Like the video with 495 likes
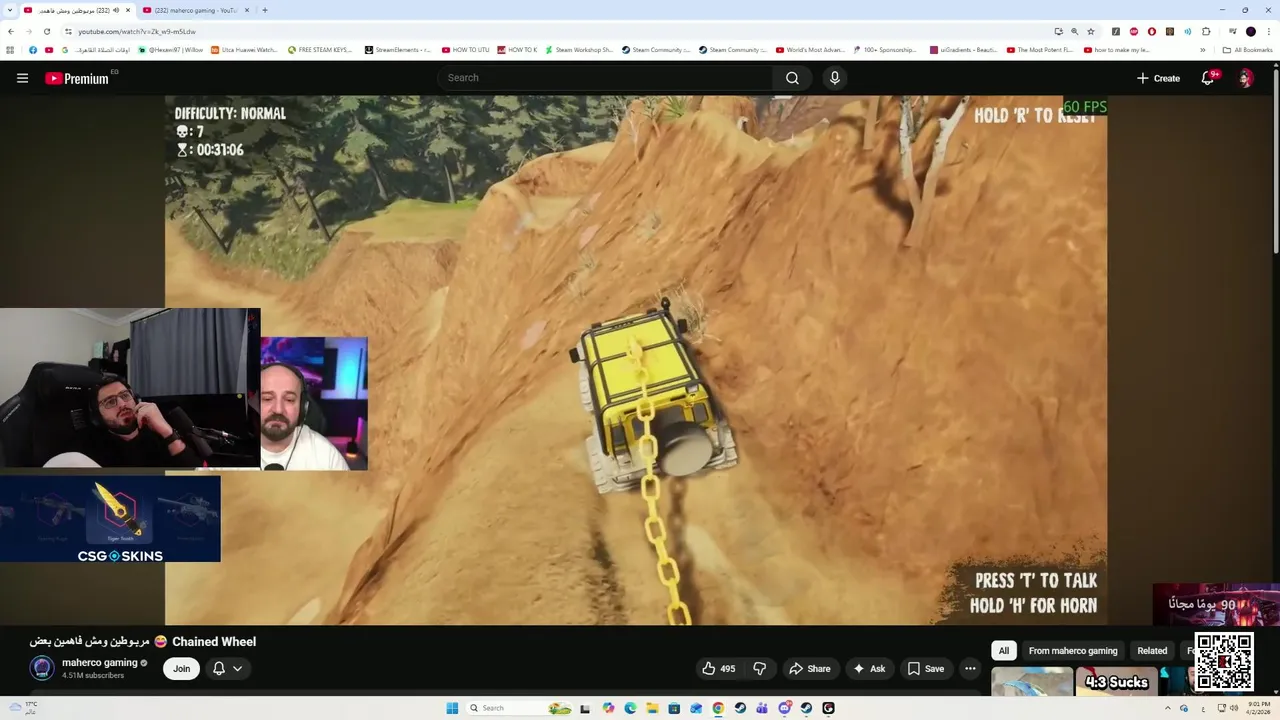1280x720 pixels. 718,669
